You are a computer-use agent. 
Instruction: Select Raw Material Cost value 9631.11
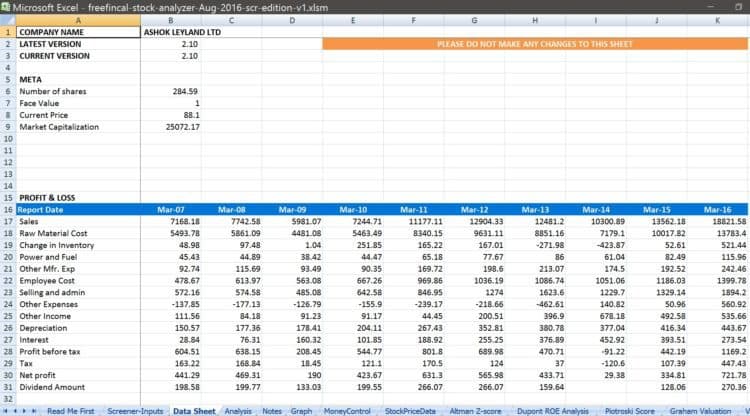pos(474,233)
